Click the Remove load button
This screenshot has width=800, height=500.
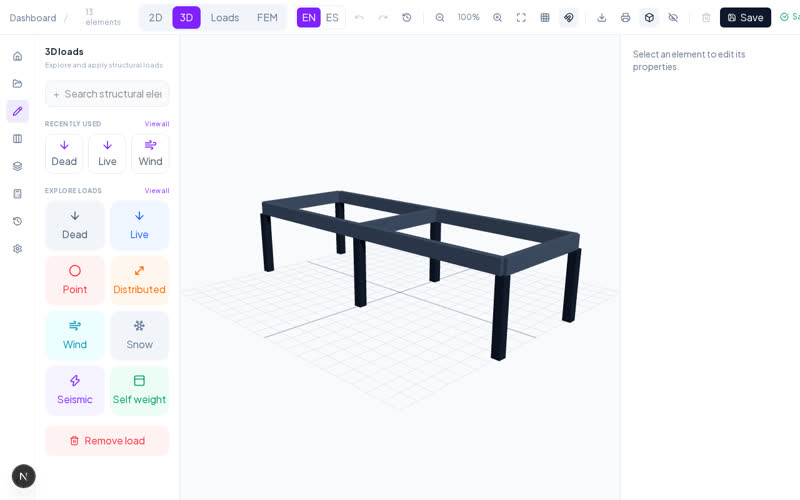pyautogui.click(x=107, y=441)
